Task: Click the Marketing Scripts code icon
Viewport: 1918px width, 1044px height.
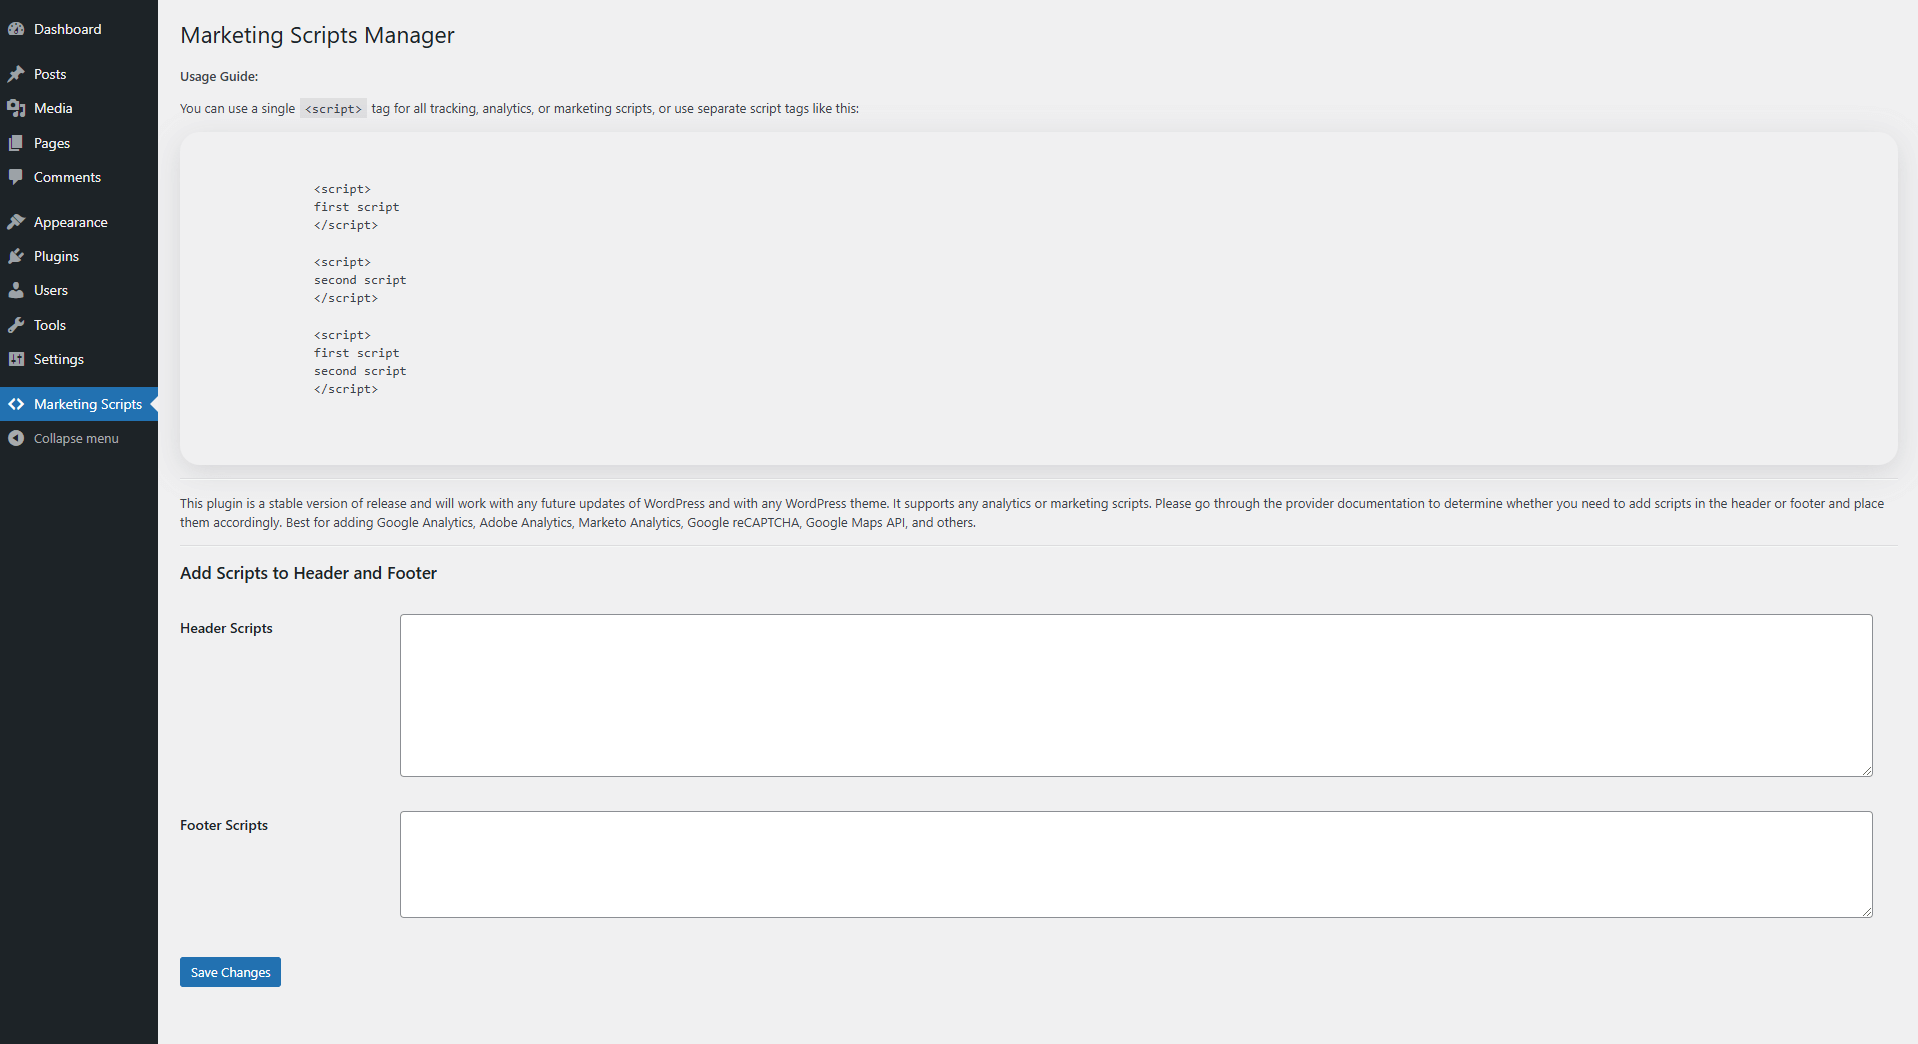Action: point(16,404)
